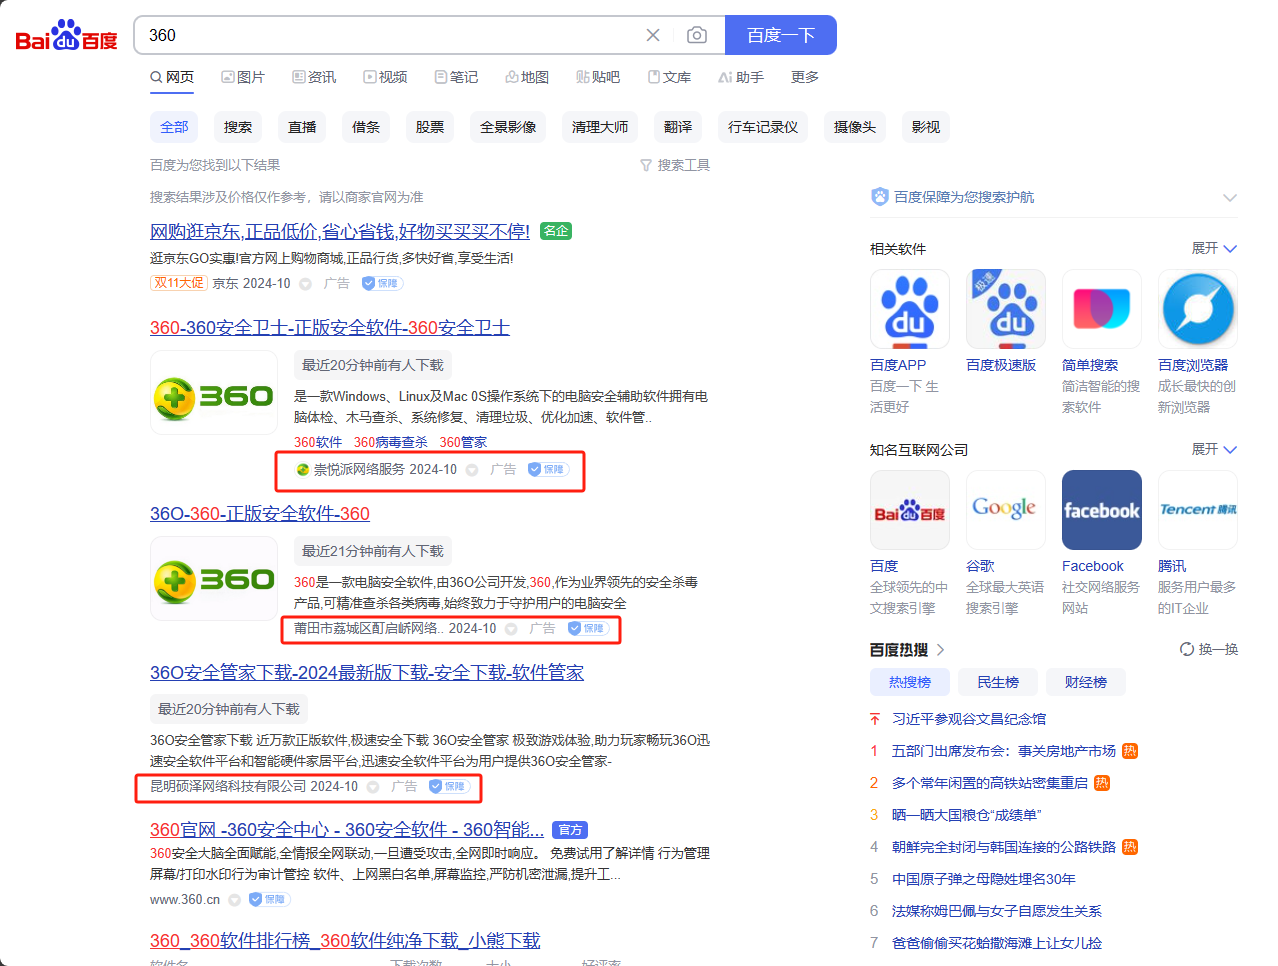1278x966 pixels.
Task: Open 360安全卫士-正版安全软件 result title
Action: [x=330, y=327]
